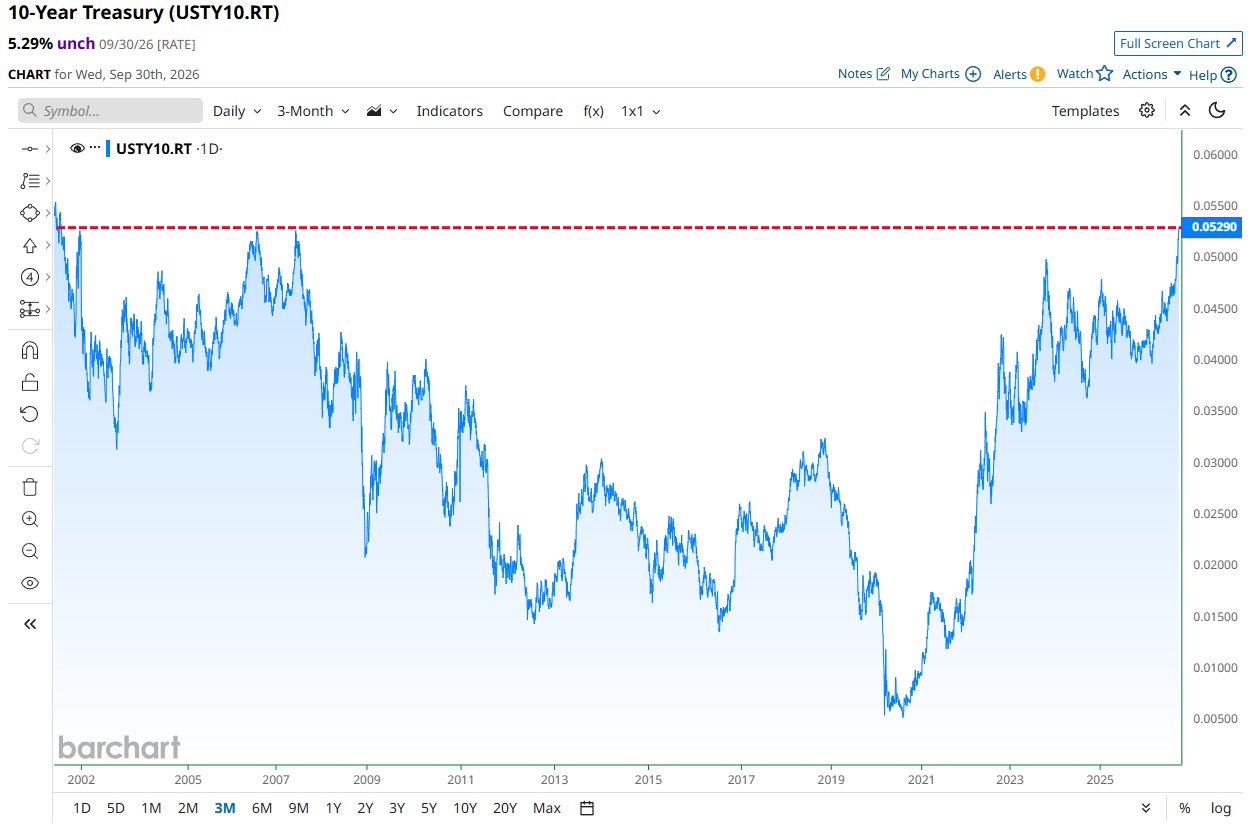Viewport: 1255px width, 826px height.
Task: Open the 3-Month period dropdown
Action: [x=313, y=111]
